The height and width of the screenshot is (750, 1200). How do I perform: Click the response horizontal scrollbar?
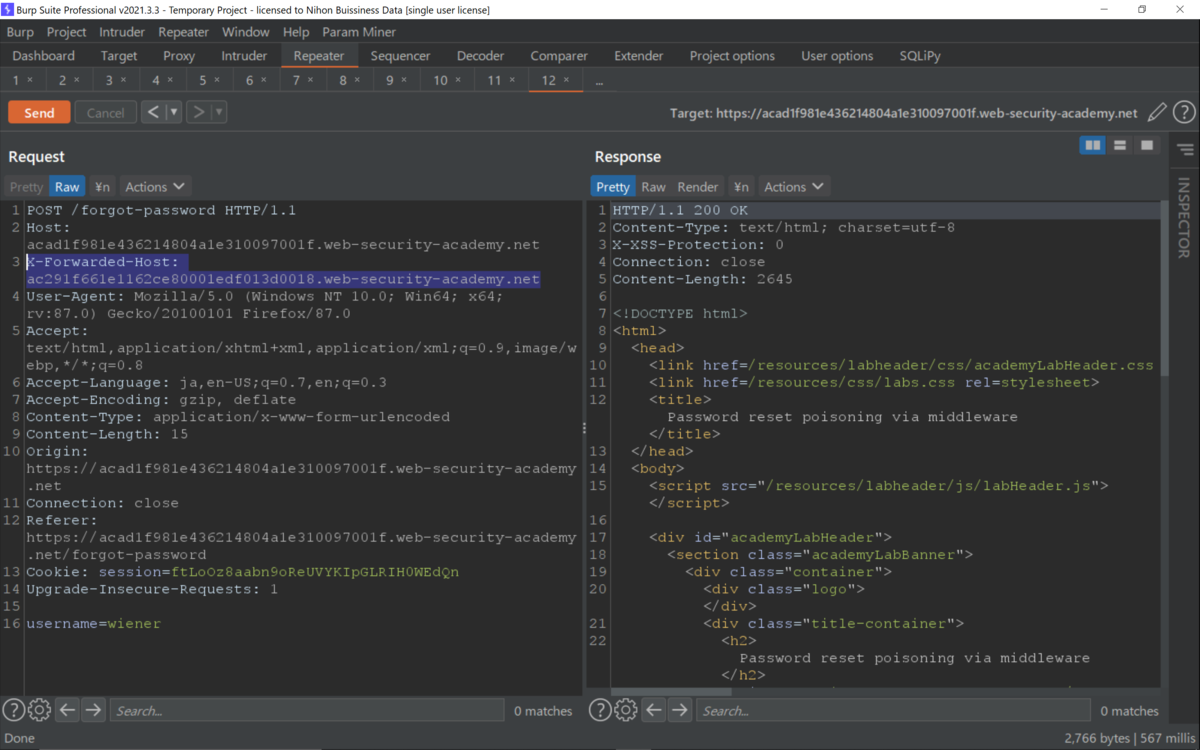[x=672, y=691]
